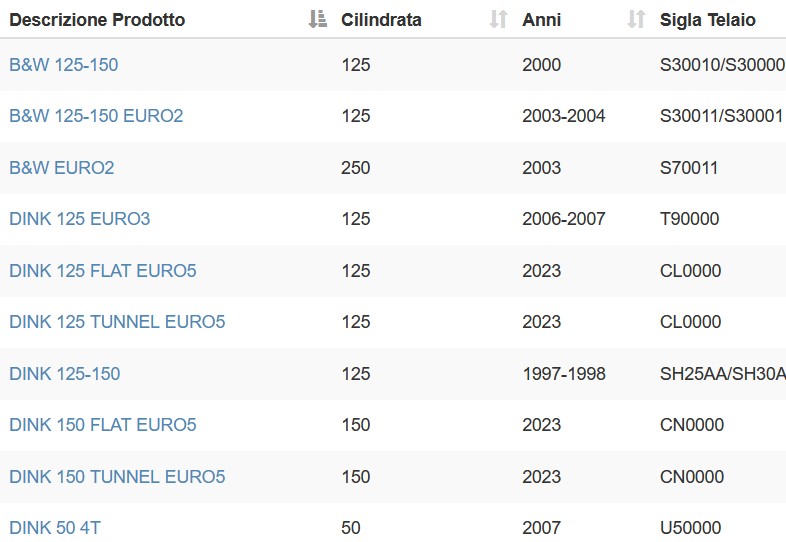Open DINK 125 TUNNEL EURO5 entry
The height and width of the screenshot is (542, 786).
pyautogui.click(x=117, y=321)
